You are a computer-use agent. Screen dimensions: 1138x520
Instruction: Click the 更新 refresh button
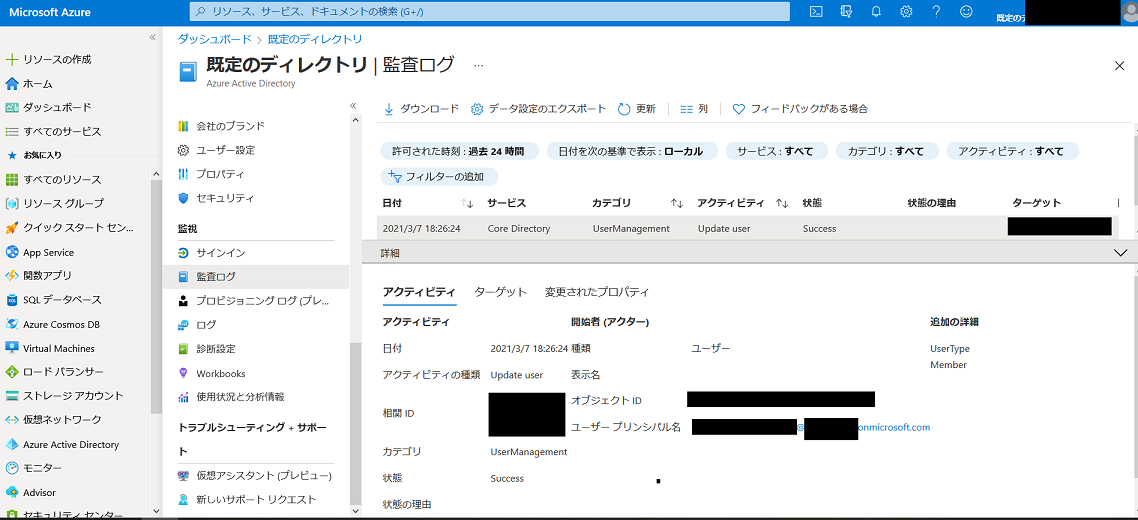636,109
